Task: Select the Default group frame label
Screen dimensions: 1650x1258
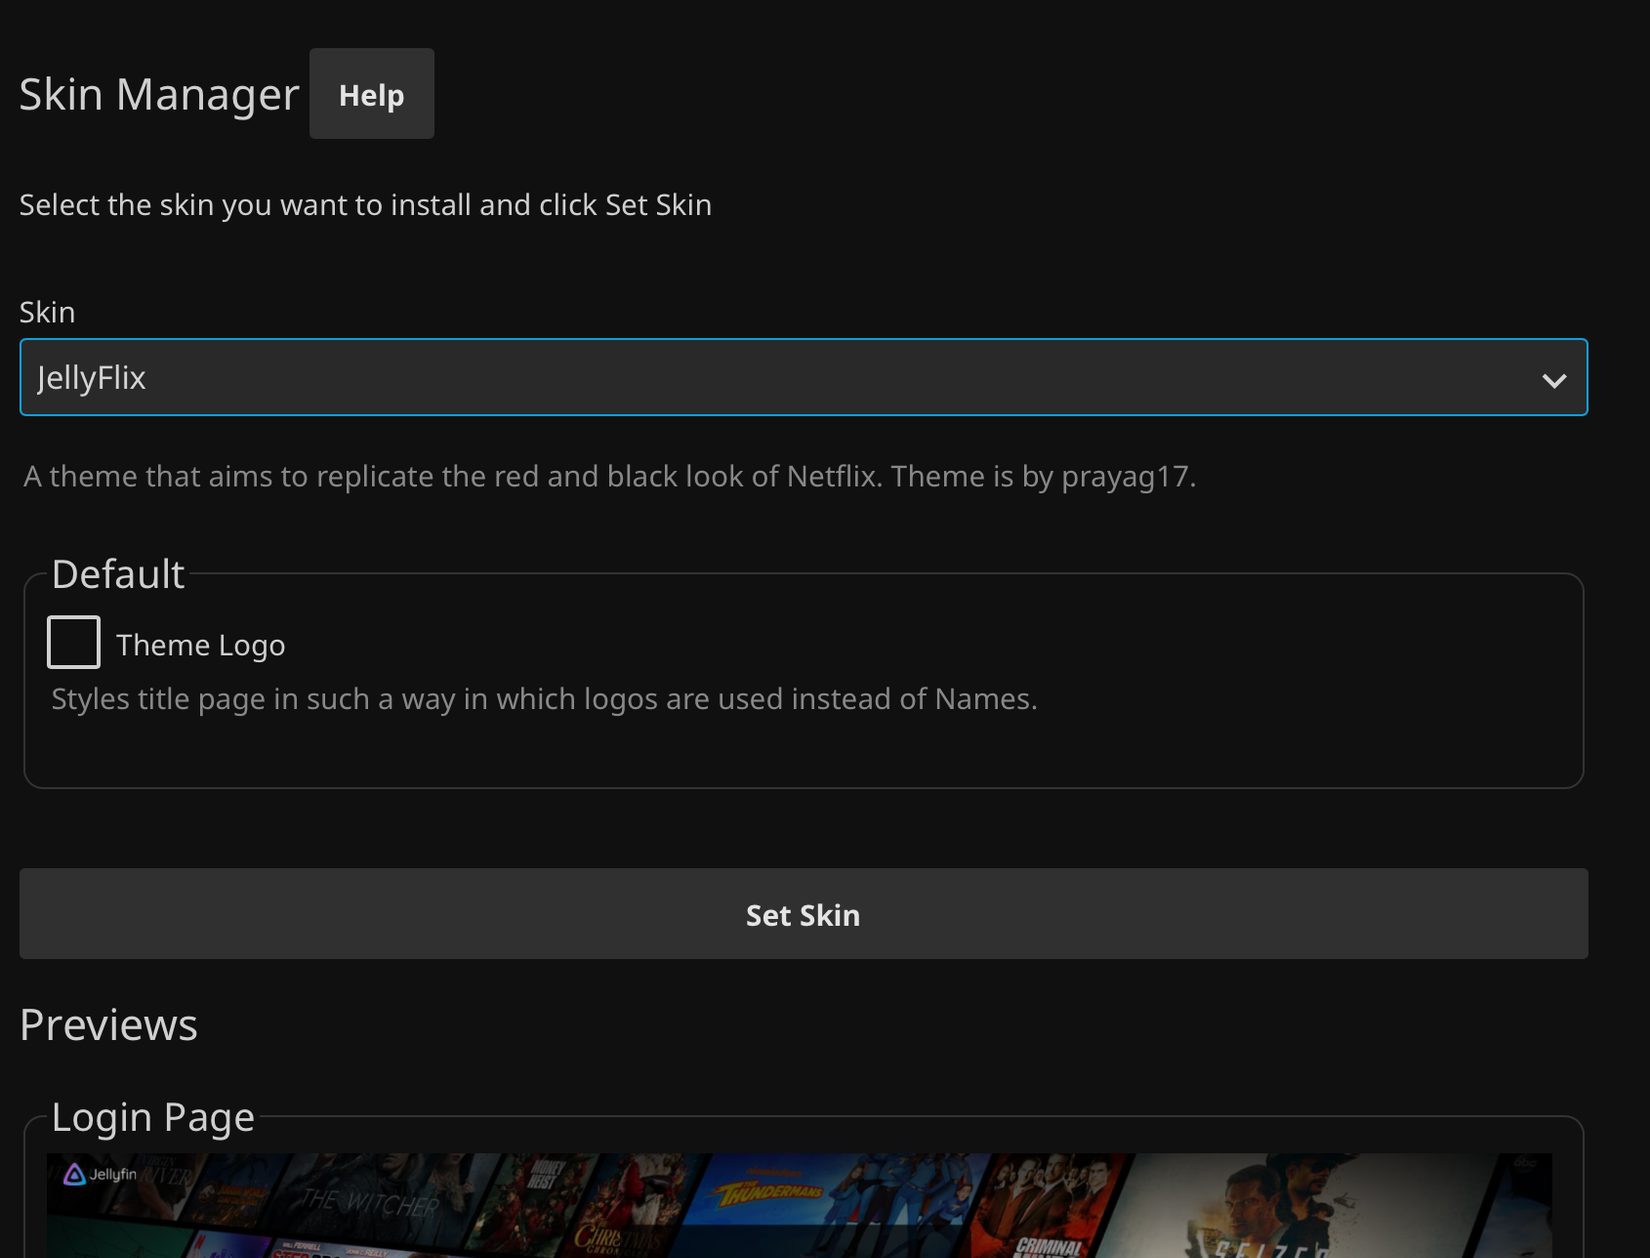Action: [x=117, y=573]
